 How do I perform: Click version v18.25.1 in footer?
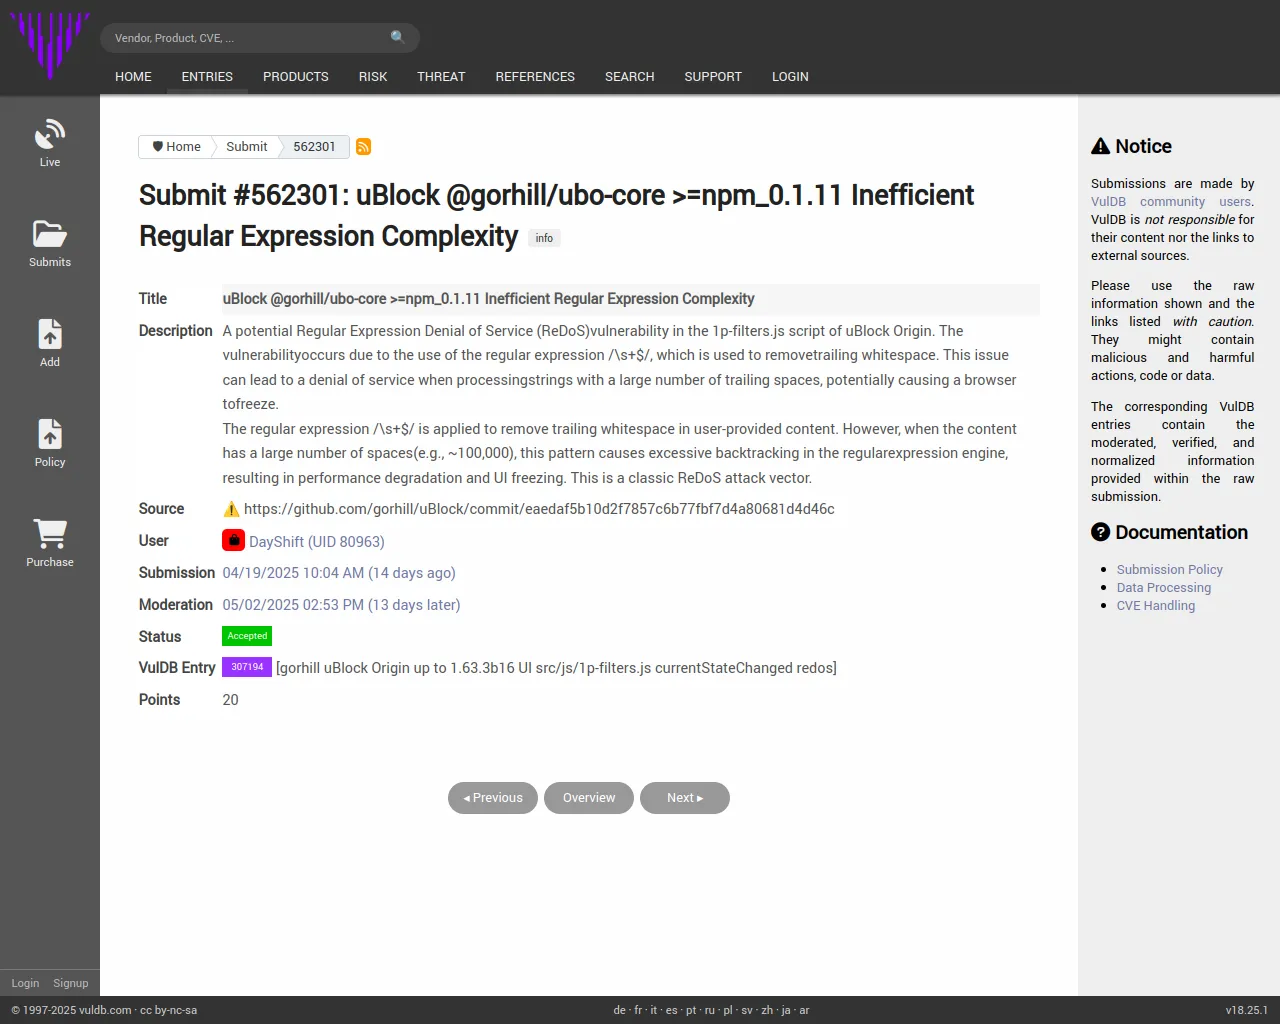pos(1246,1010)
